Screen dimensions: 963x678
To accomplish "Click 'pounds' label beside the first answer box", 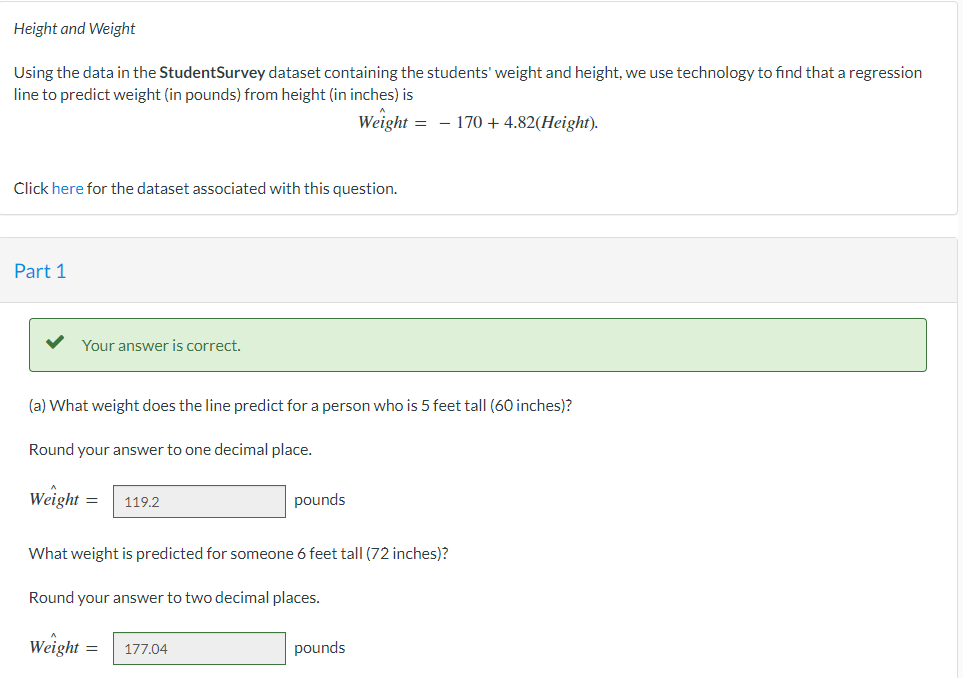I will point(319,499).
